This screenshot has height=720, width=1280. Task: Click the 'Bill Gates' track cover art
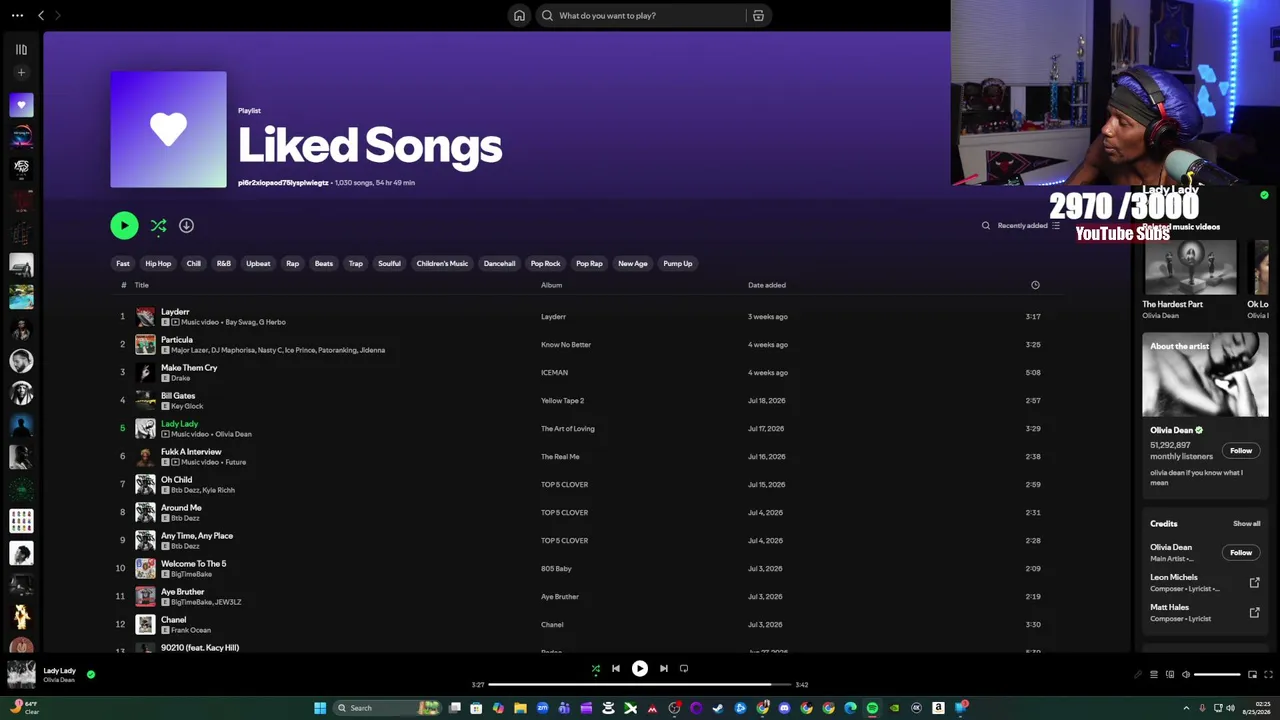click(146, 400)
